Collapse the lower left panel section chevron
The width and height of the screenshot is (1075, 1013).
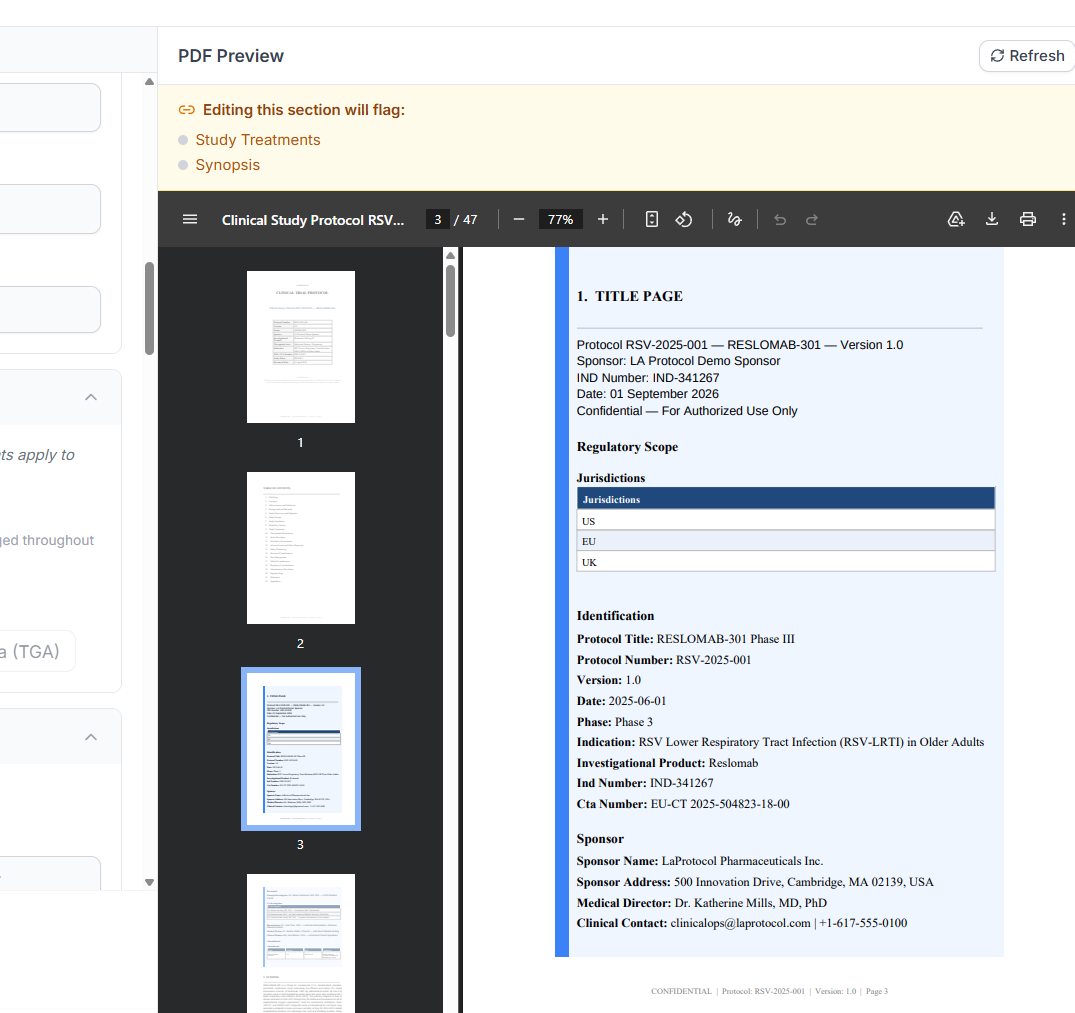click(x=90, y=737)
